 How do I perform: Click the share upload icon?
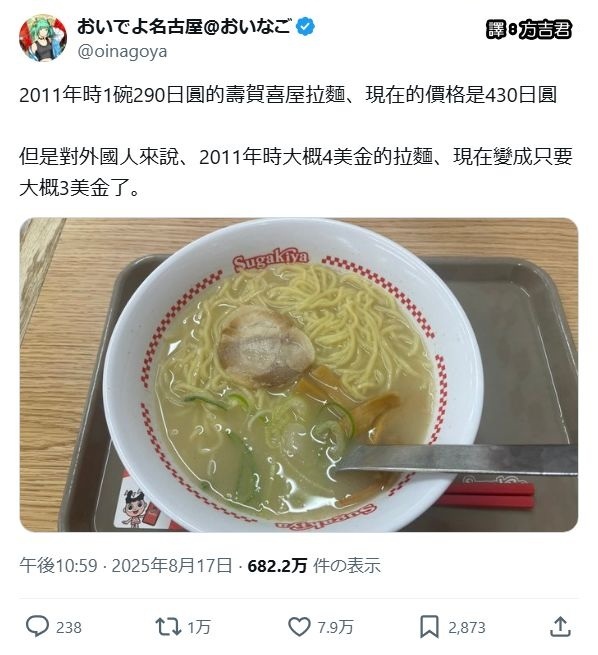pyautogui.click(x=560, y=627)
